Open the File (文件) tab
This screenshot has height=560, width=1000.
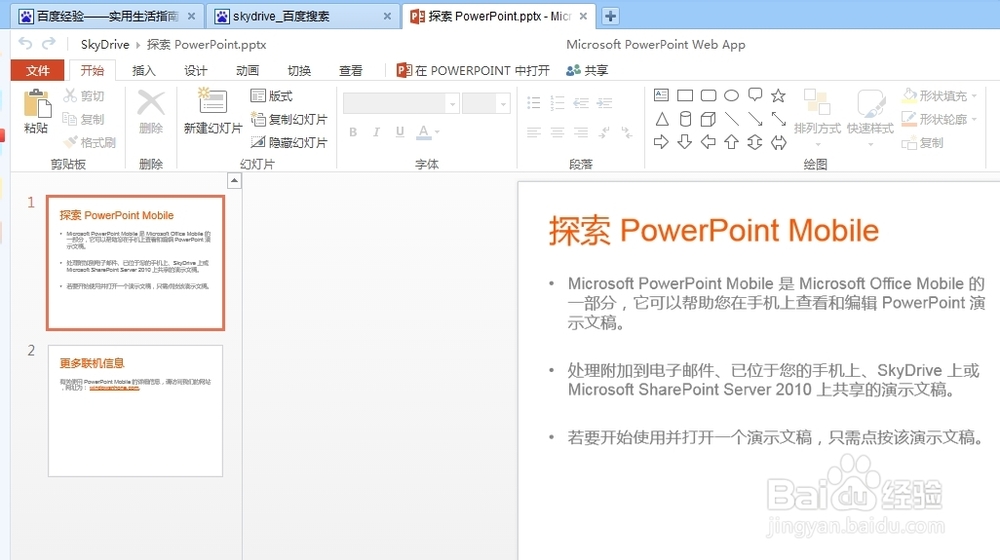pyautogui.click(x=38, y=70)
